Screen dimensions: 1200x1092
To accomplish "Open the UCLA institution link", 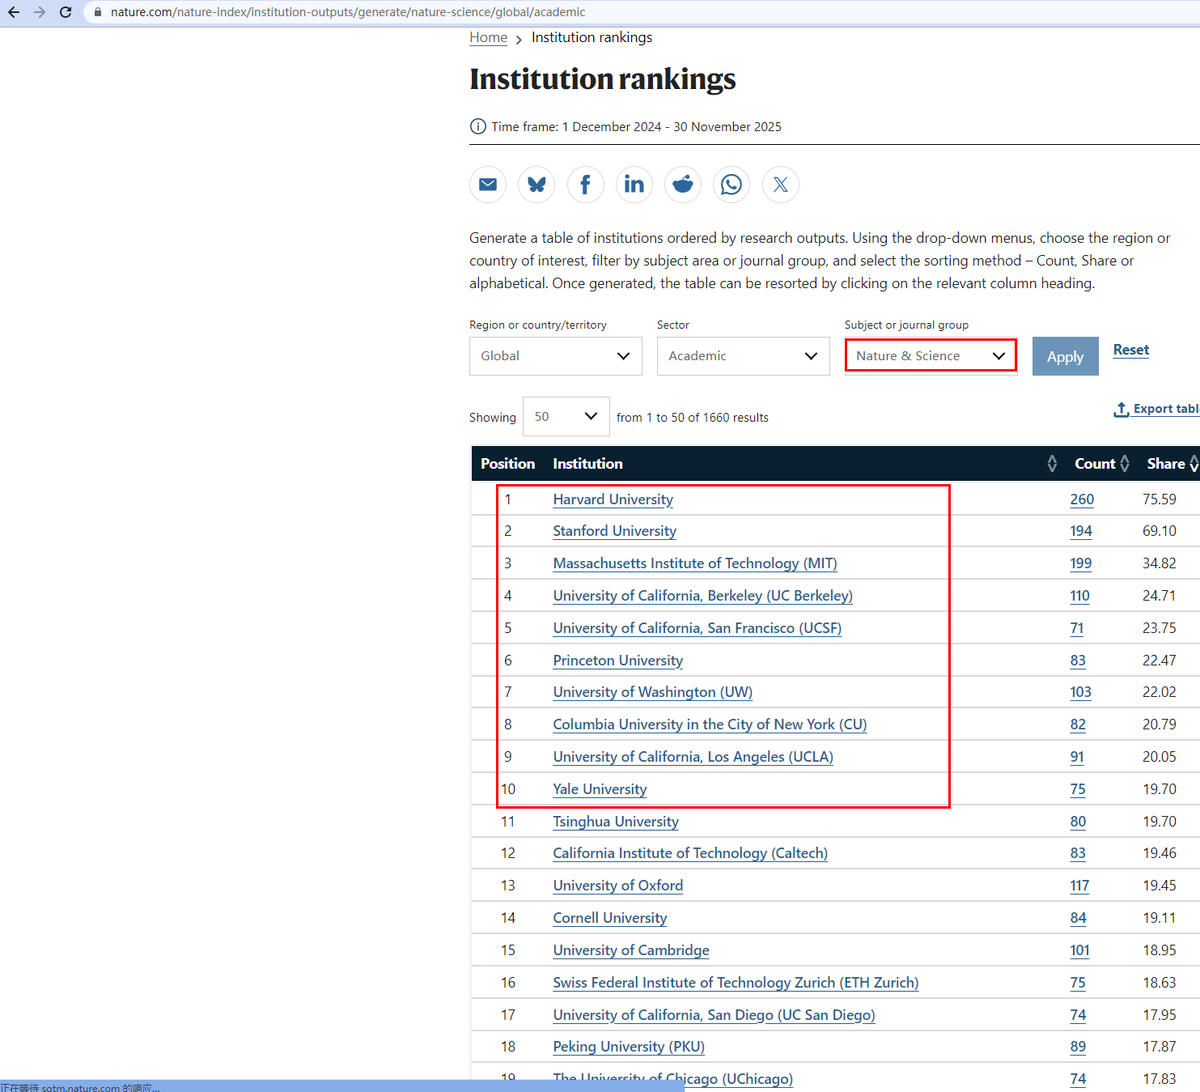I will (x=693, y=757).
